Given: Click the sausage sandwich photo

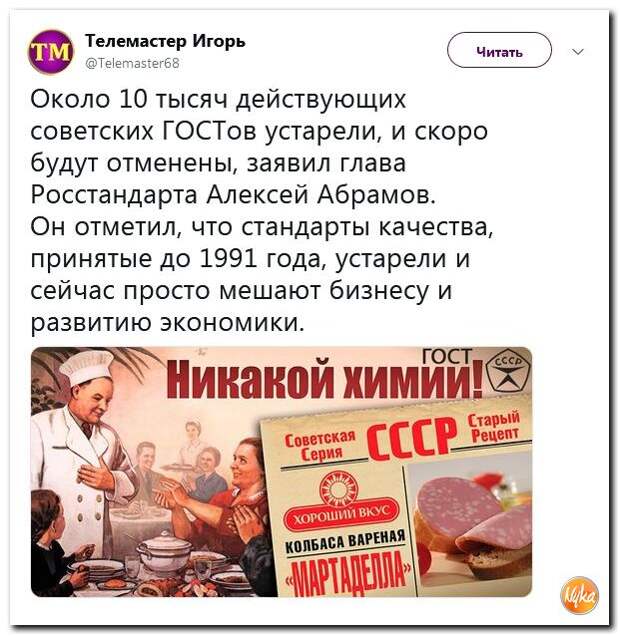Looking at the screenshot, I should [x=470, y=523].
